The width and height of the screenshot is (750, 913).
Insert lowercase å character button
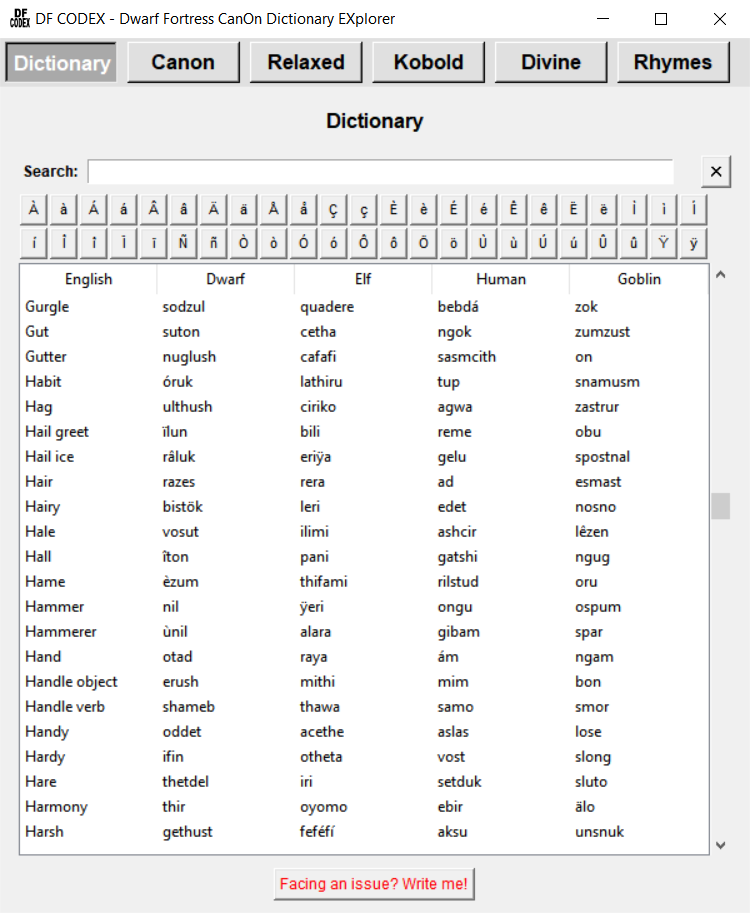303,209
